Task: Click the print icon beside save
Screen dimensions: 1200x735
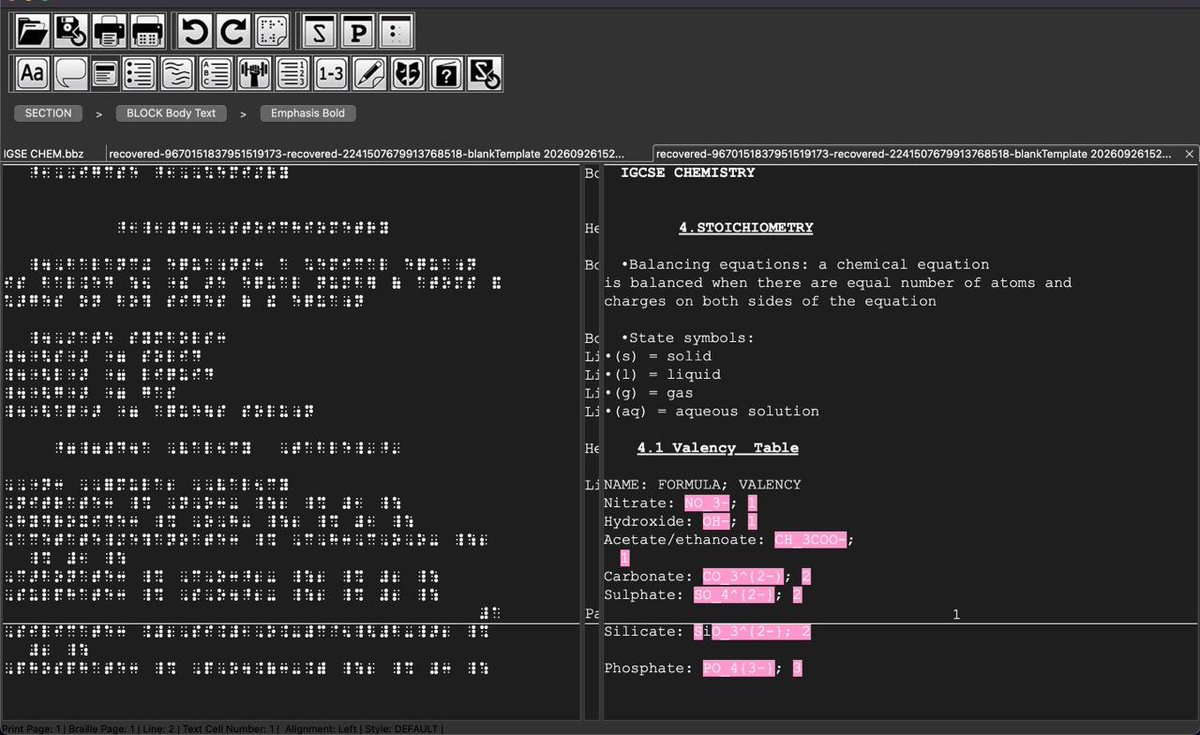Action: point(109,32)
